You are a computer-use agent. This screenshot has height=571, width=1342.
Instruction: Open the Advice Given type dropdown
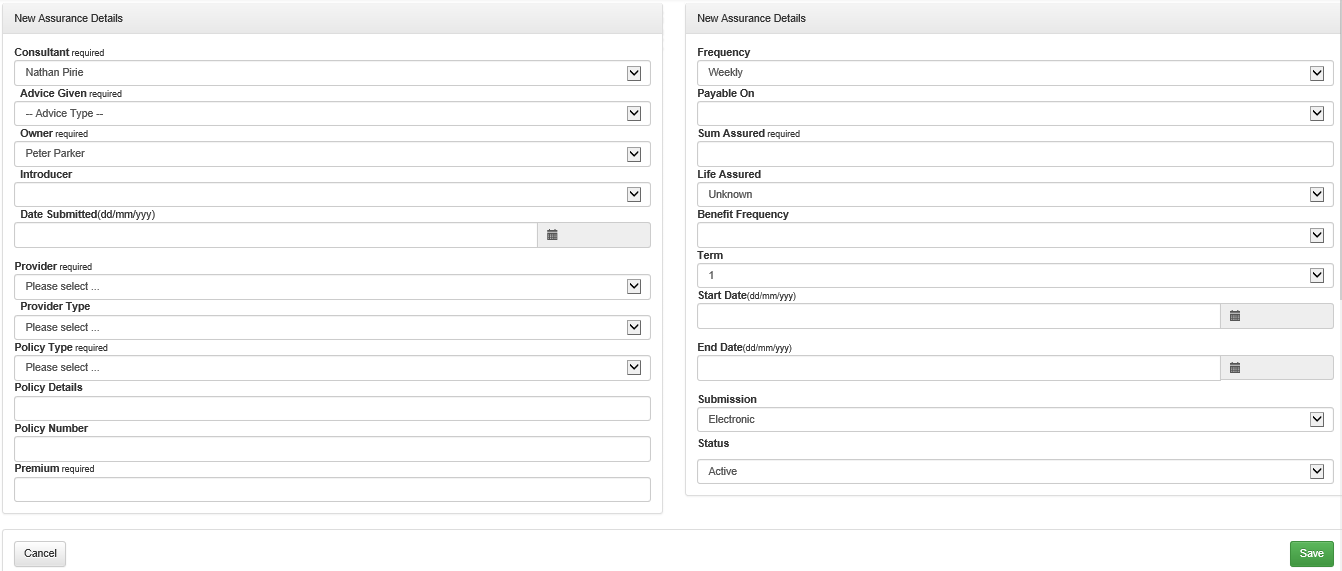click(x=332, y=114)
